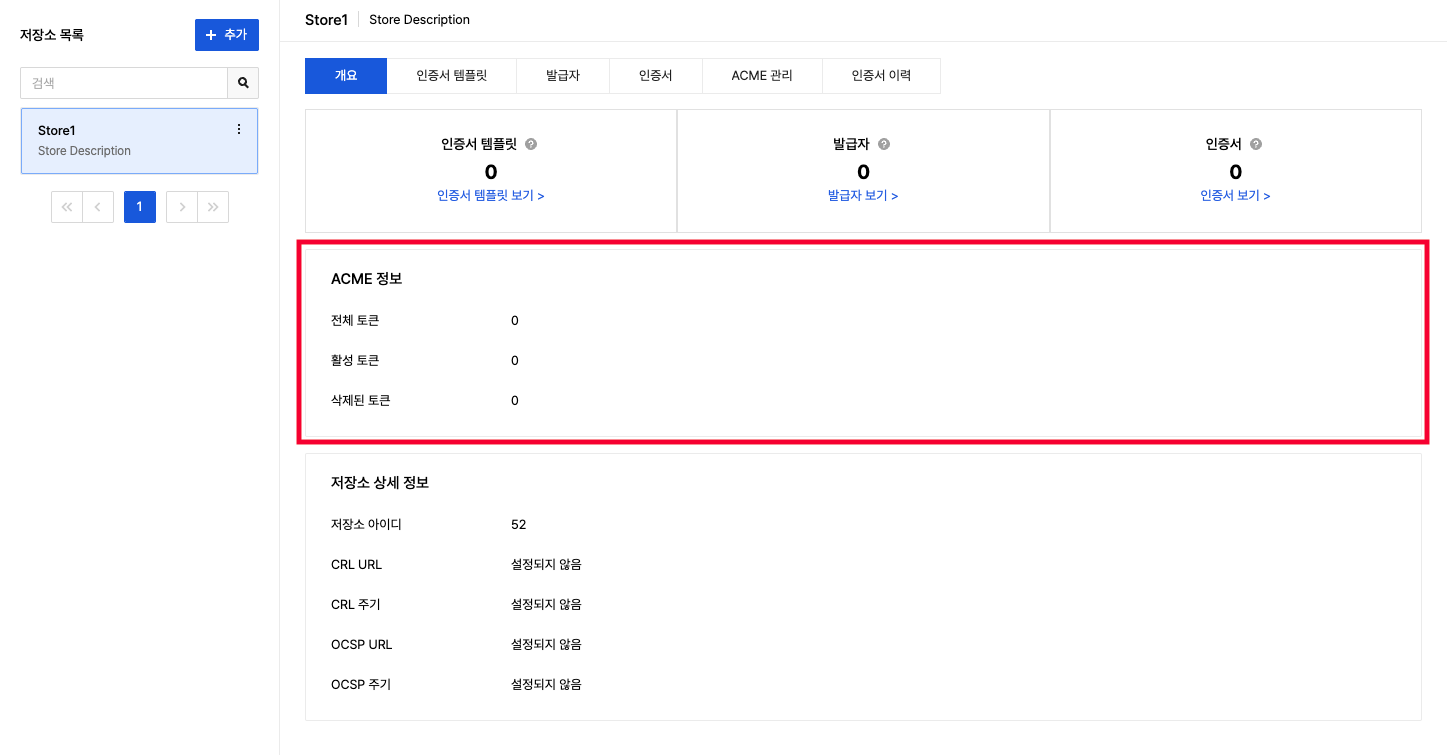Click the 검색 store search input field
The height and width of the screenshot is (755, 1447).
click(x=124, y=83)
